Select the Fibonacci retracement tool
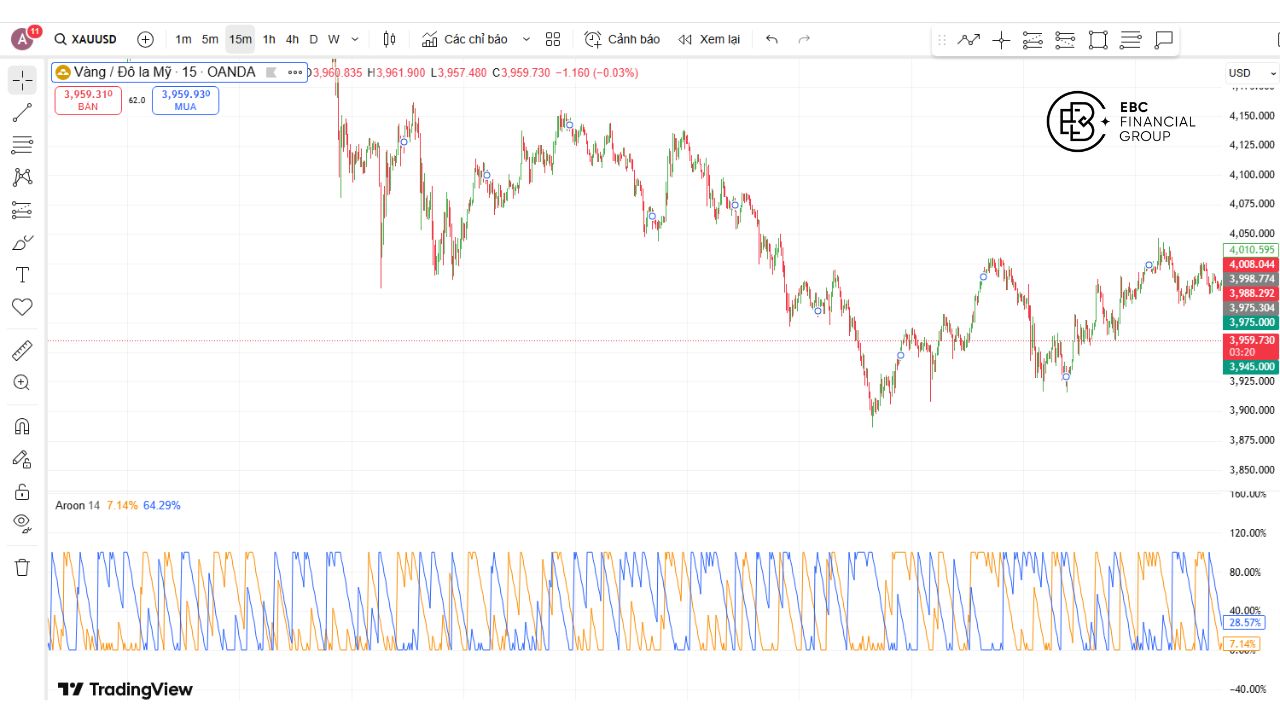This screenshot has height=720, width=1280. 22,145
